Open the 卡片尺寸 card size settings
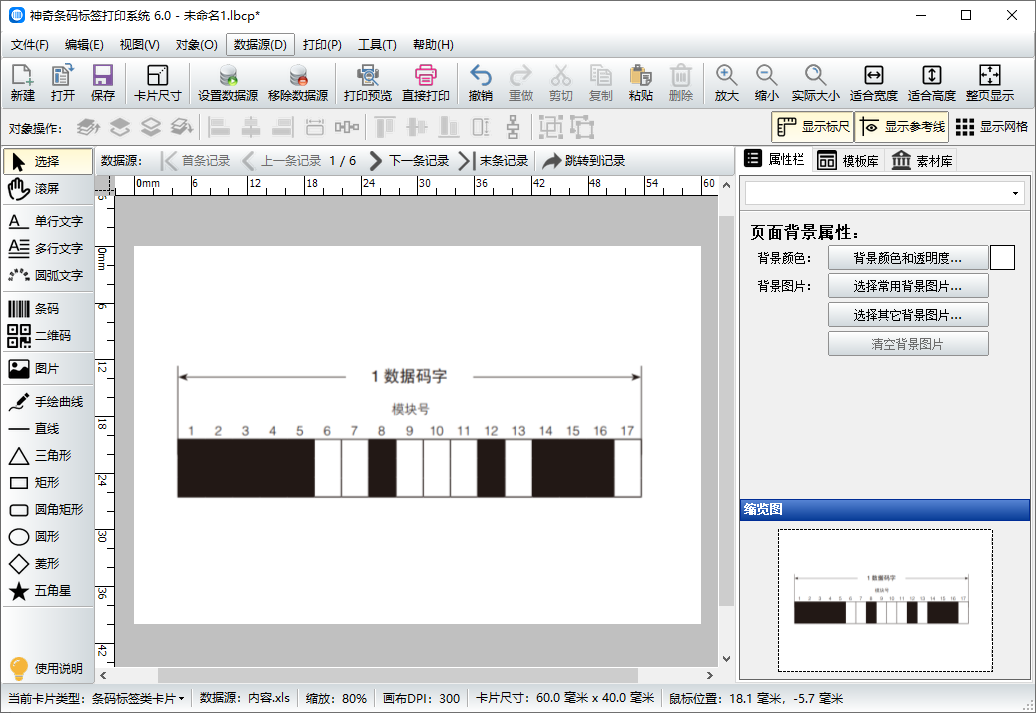The width and height of the screenshot is (1036, 713). (157, 83)
